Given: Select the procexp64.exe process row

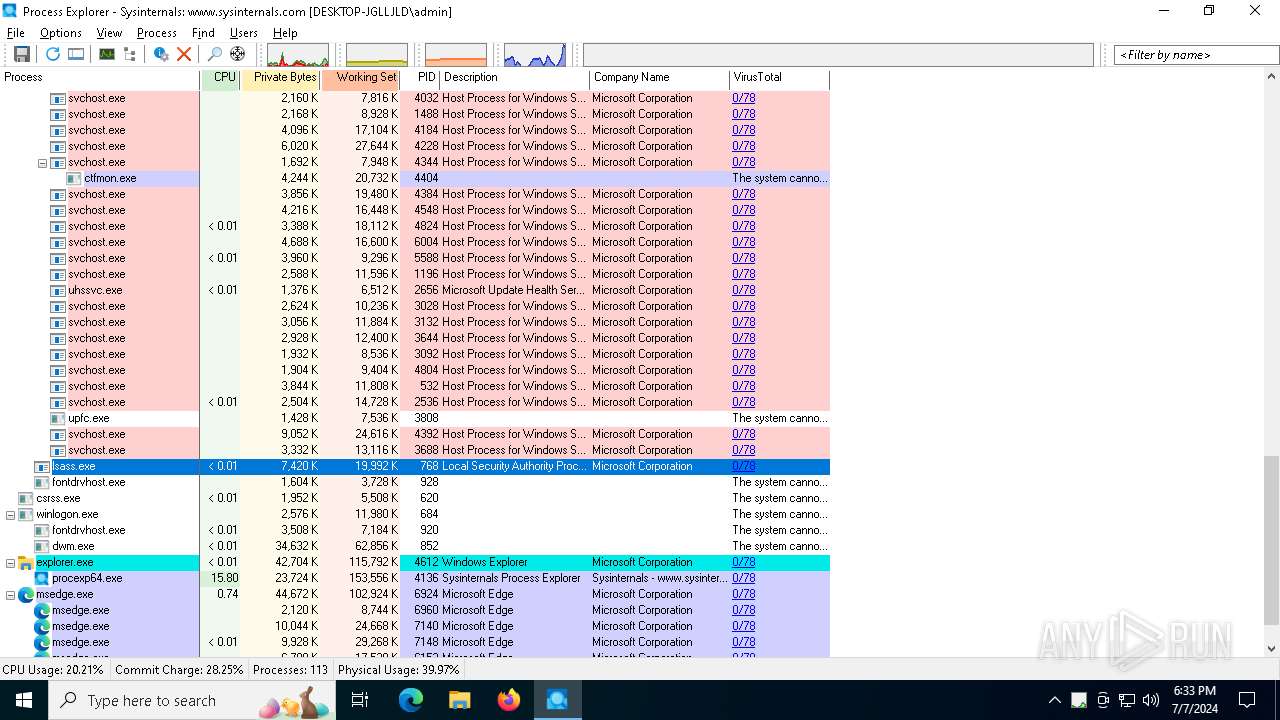Looking at the screenshot, I should tap(415, 578).
